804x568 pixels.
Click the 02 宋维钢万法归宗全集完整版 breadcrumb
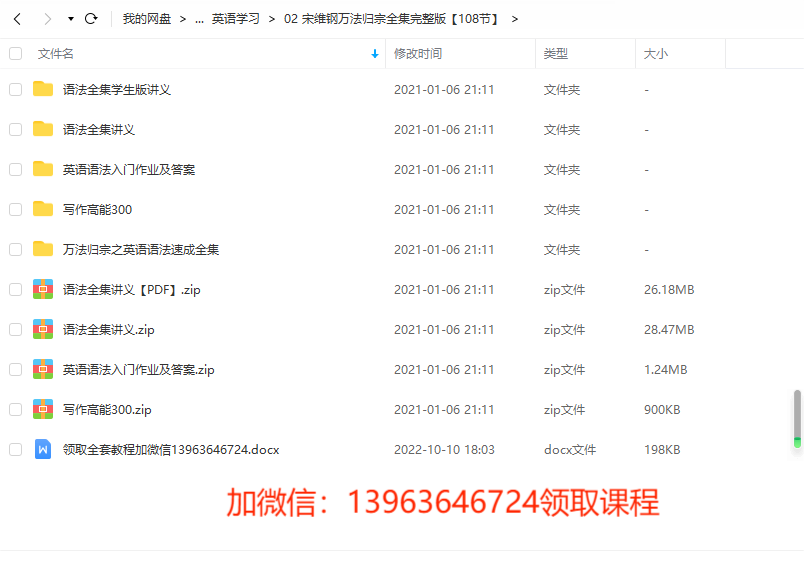click(392, 19)
